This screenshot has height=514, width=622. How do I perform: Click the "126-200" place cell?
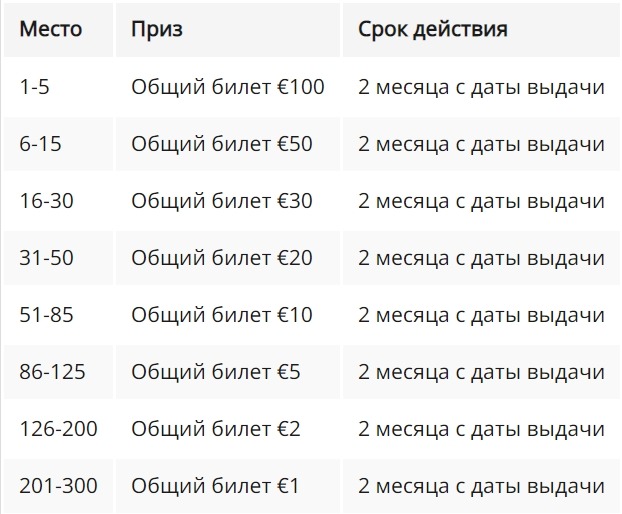click(x=58, y=430)
